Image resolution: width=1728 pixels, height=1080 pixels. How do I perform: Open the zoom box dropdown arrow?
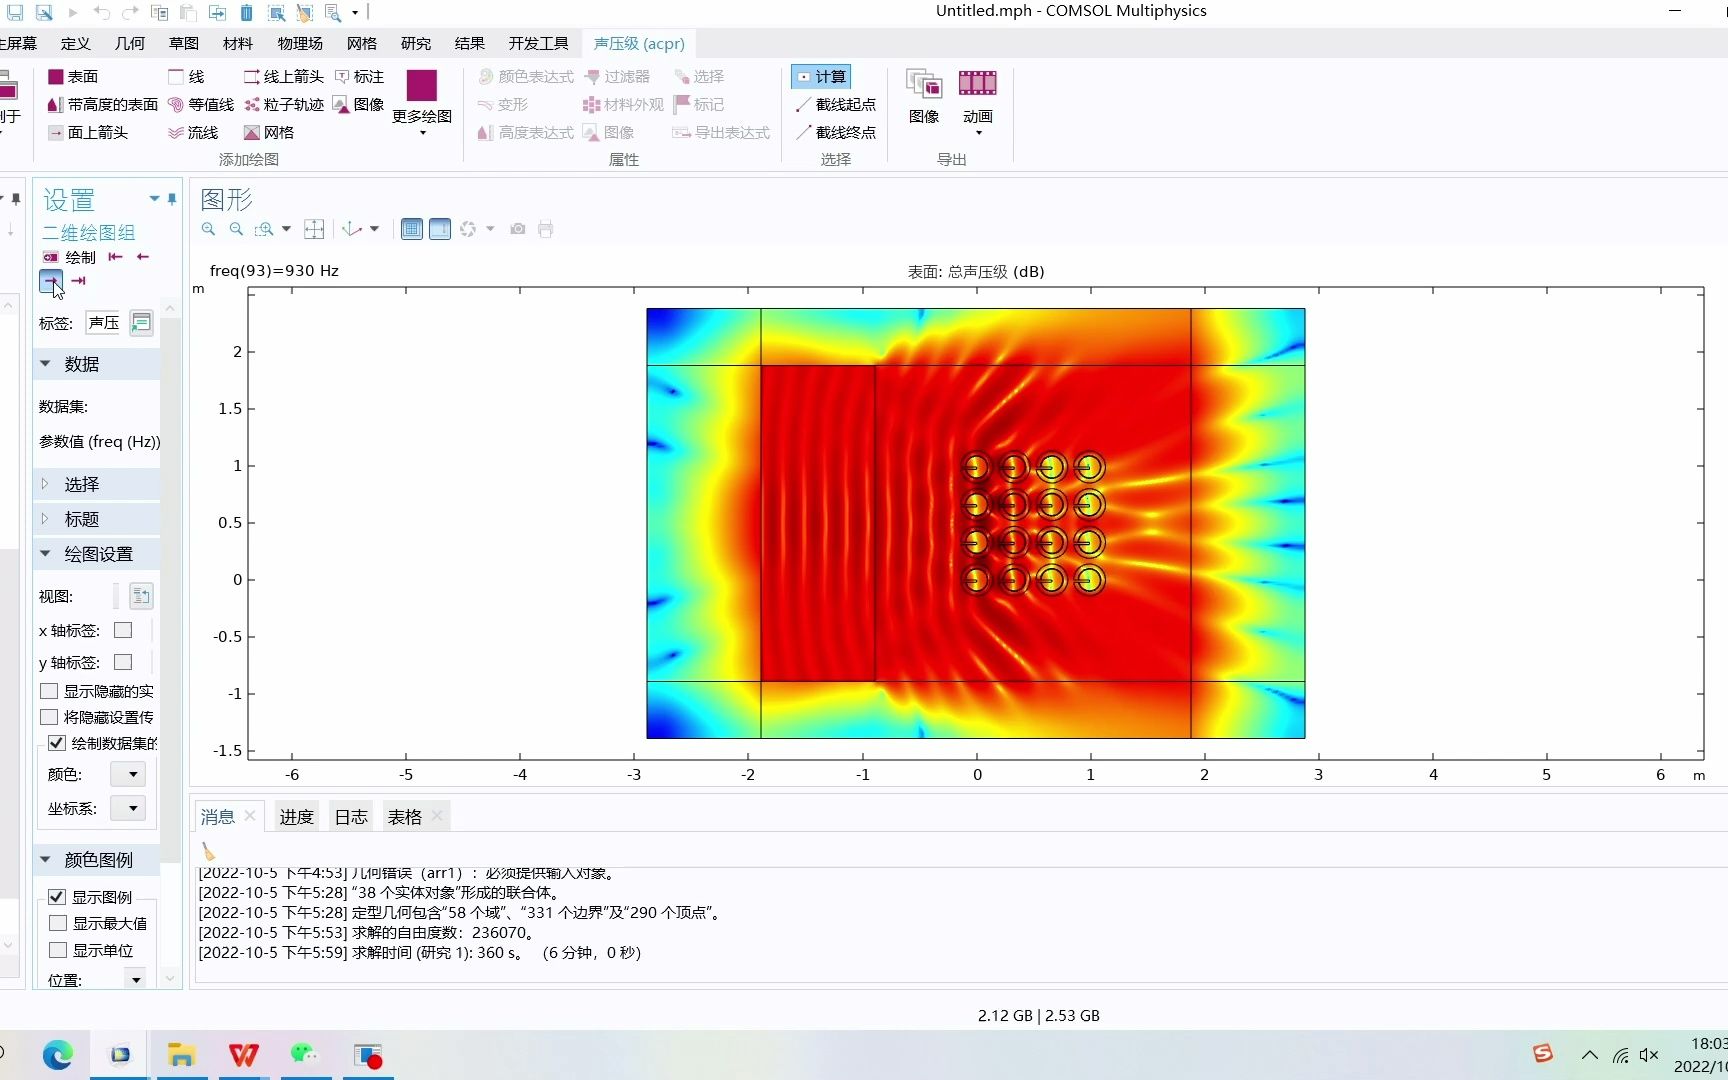[286, 229]
